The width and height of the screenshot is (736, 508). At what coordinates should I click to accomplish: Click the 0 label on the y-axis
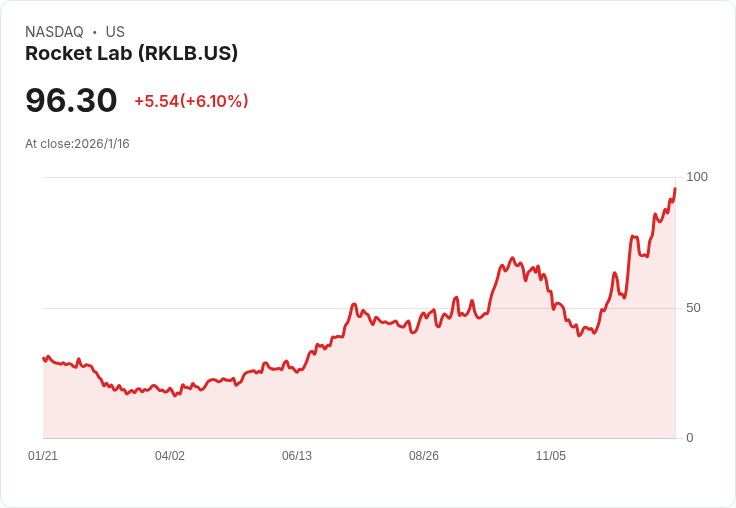coord(690,438)
